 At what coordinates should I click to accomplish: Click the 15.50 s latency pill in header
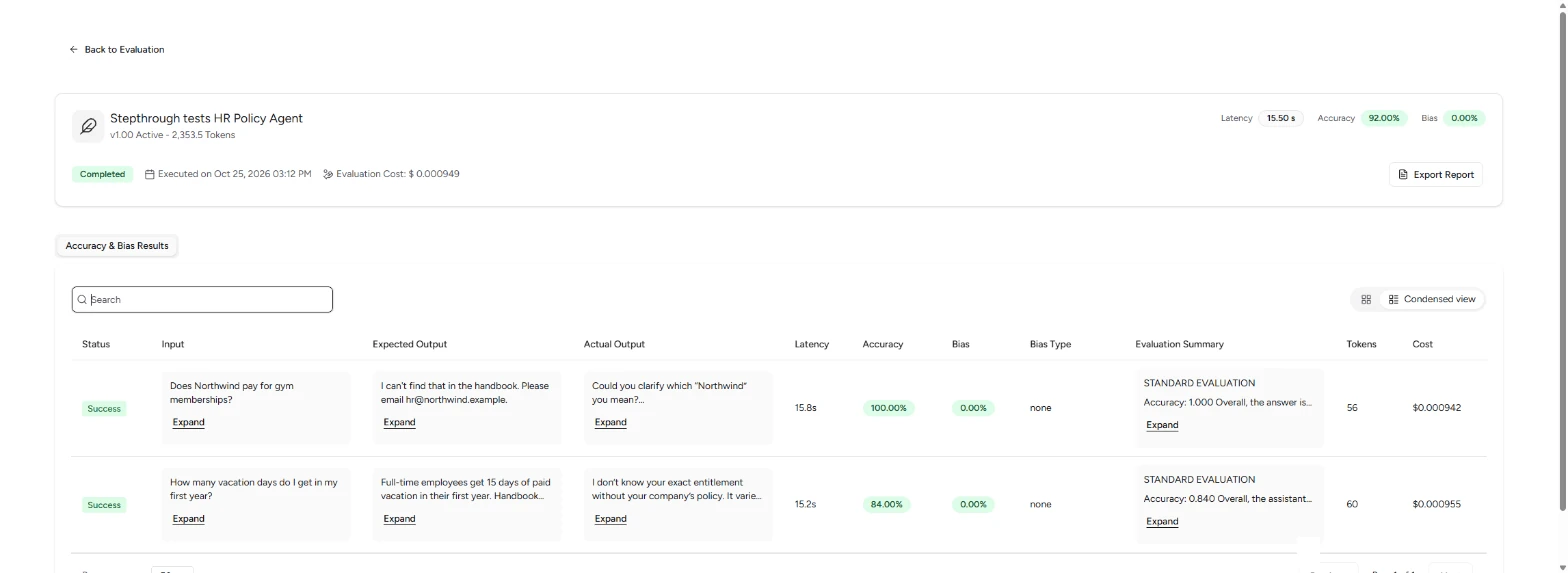[1280, 118]
